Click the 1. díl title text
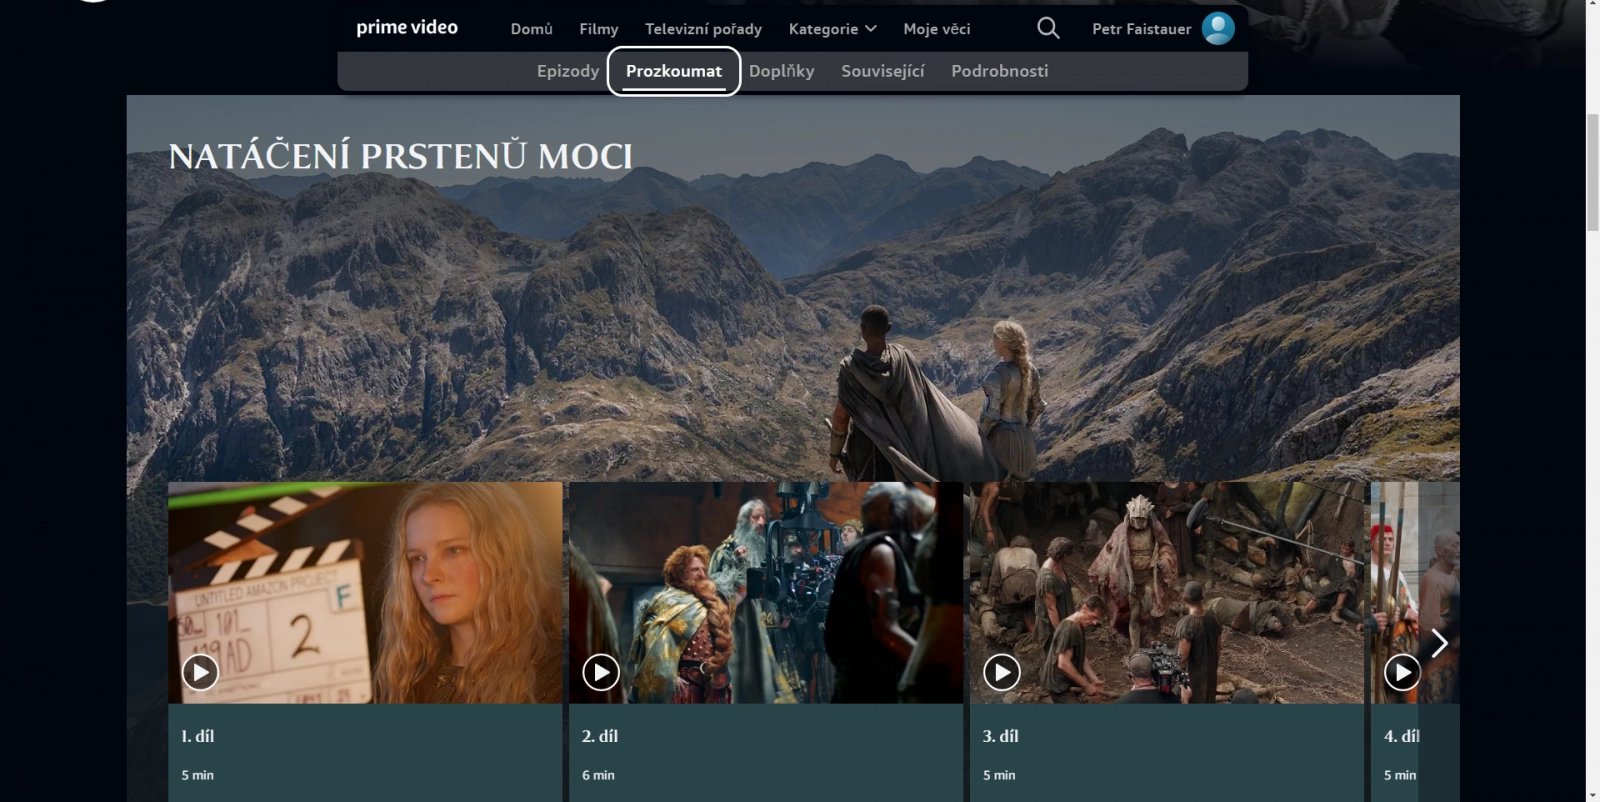Viewport: 1600px width, 802px height. click(197, 736)
